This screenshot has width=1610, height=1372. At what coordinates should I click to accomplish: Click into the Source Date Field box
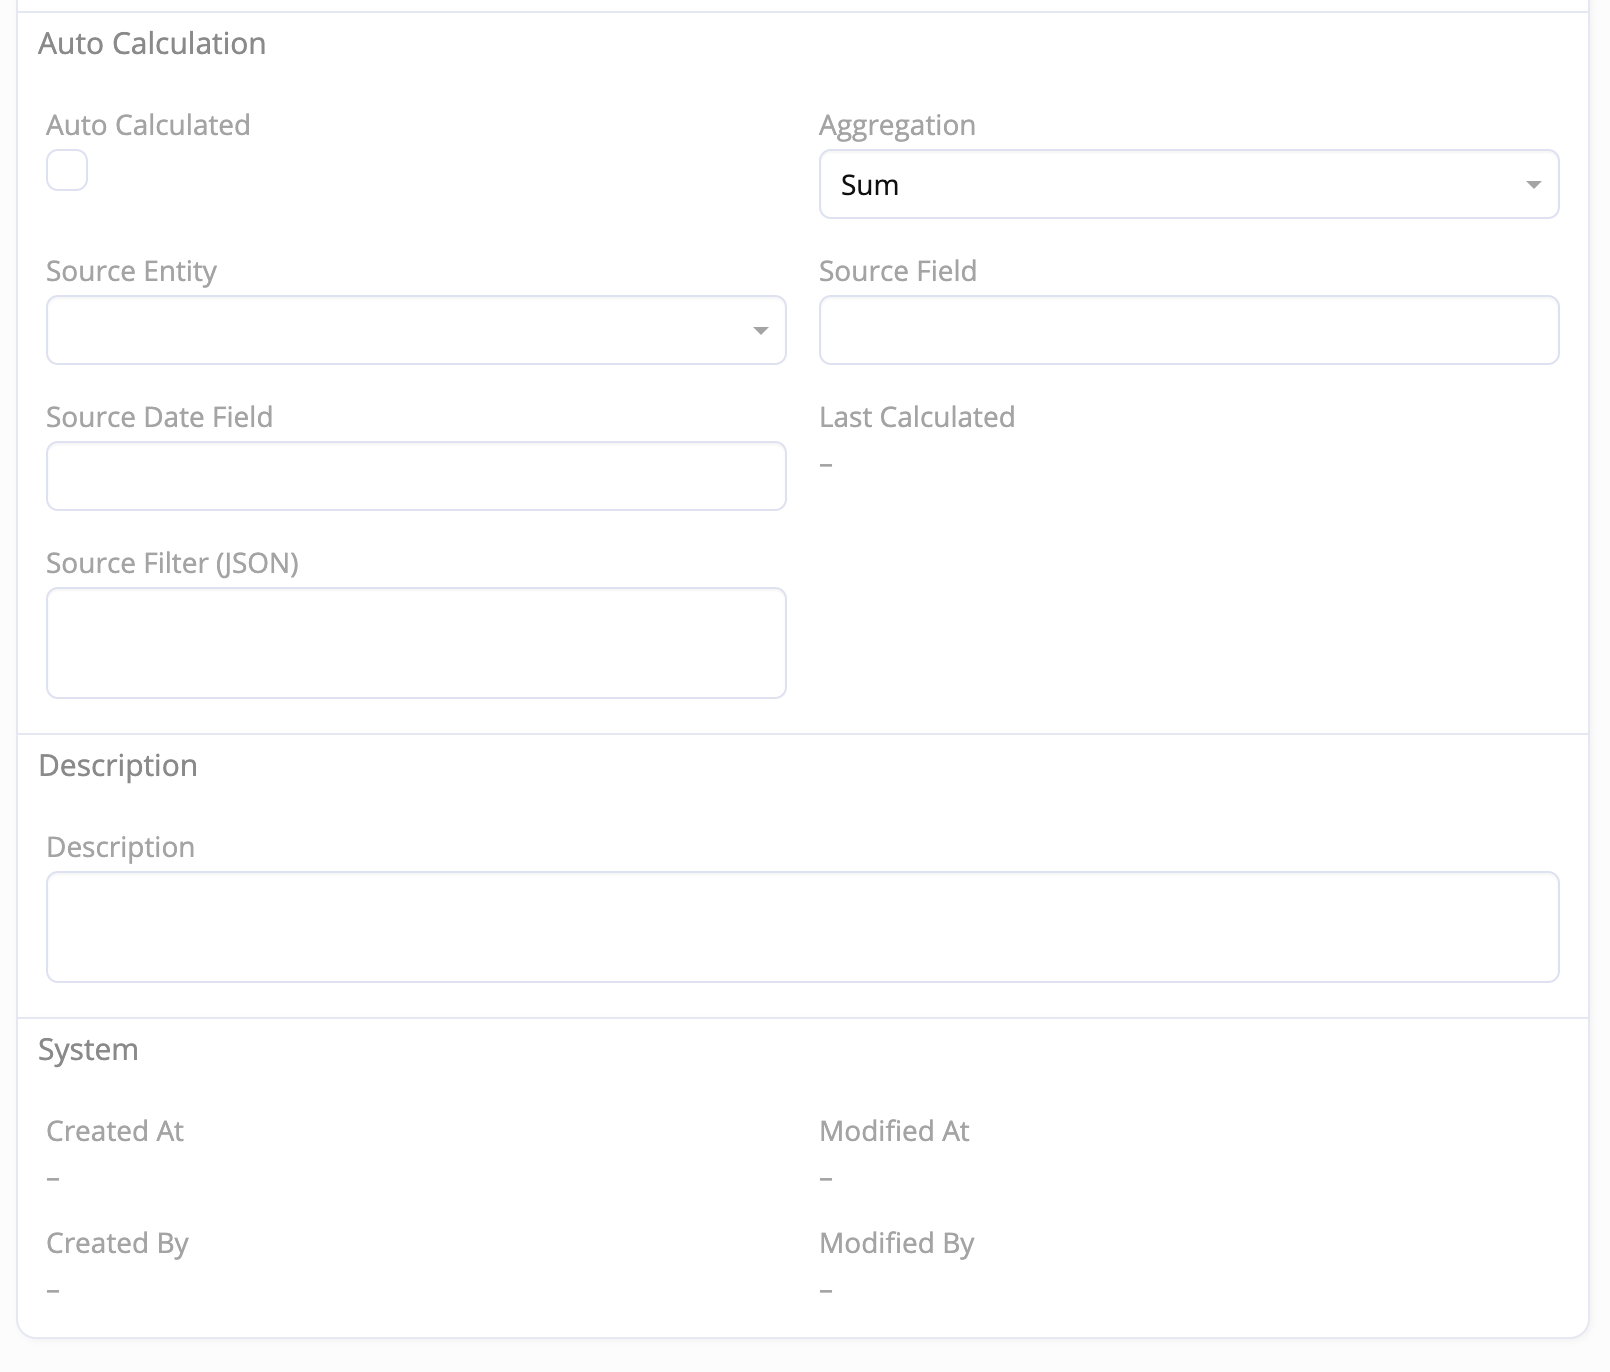[x=416, y=476]
